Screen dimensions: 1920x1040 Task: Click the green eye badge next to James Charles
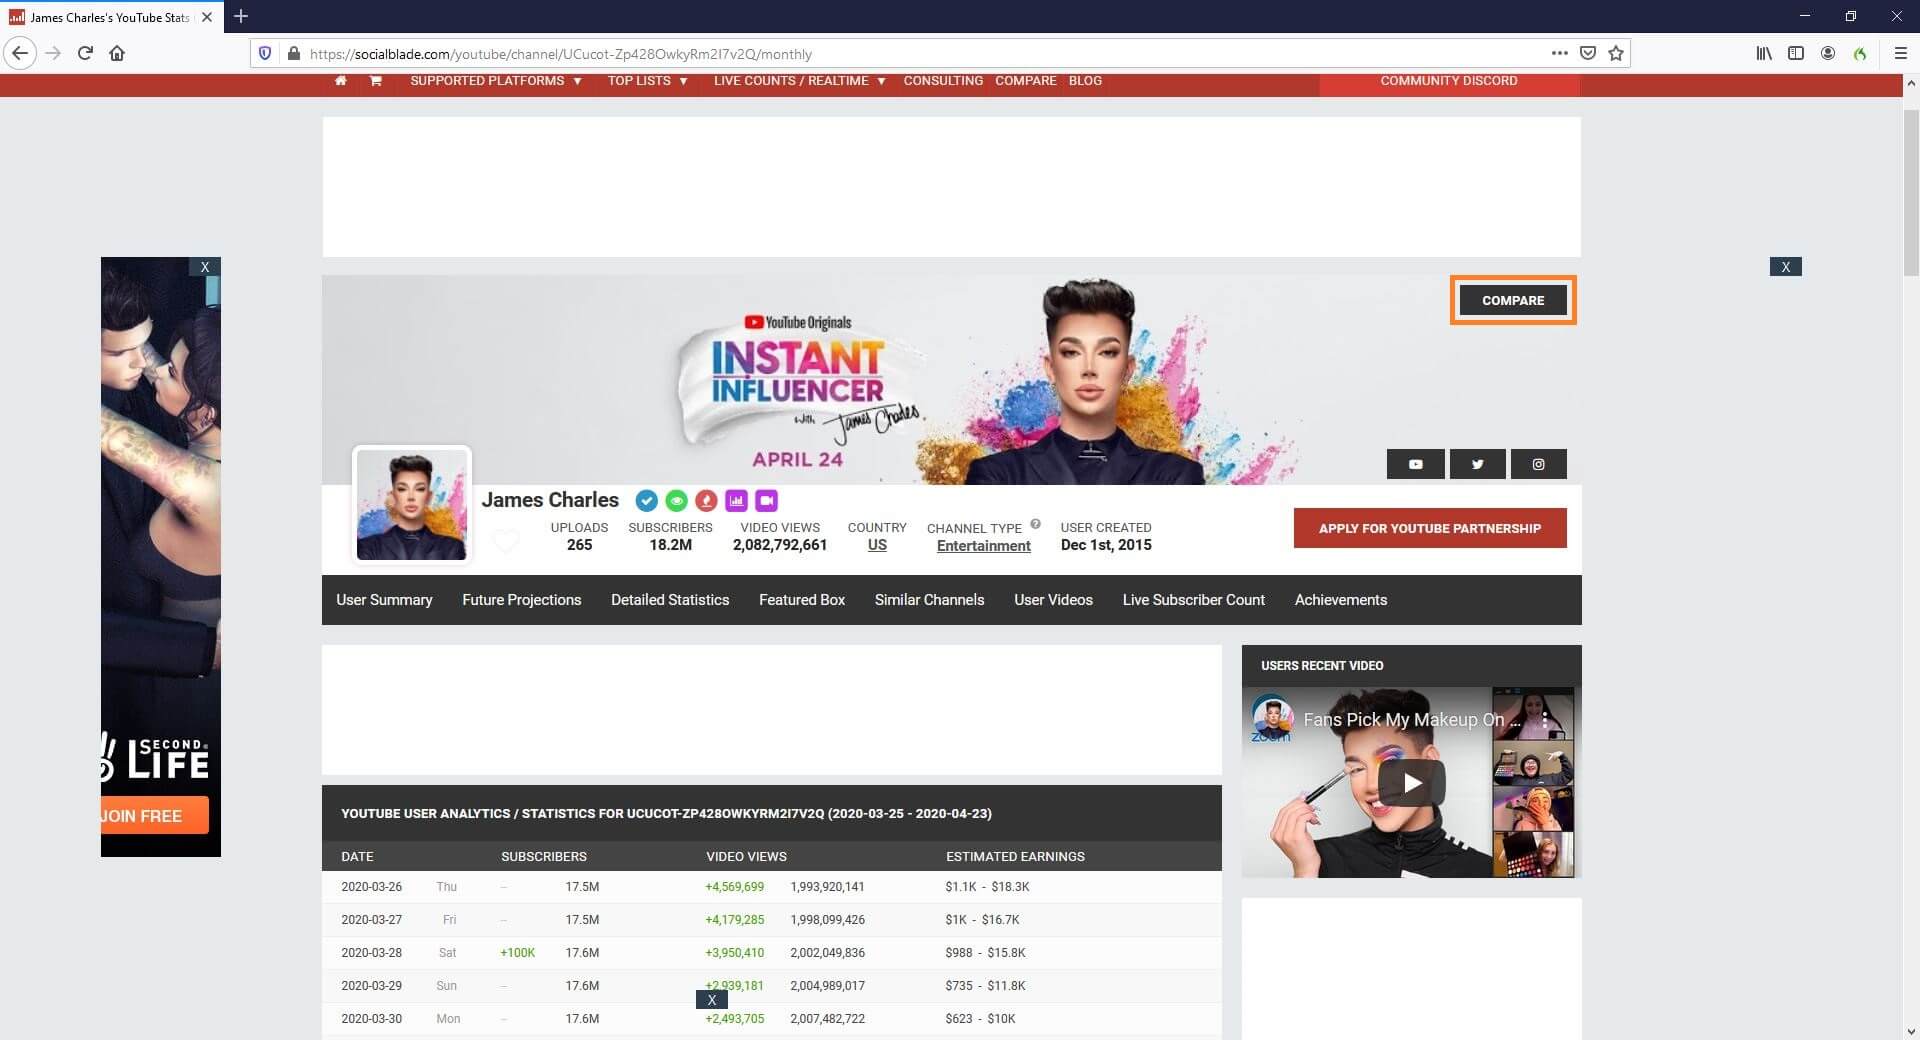[676, 501]
